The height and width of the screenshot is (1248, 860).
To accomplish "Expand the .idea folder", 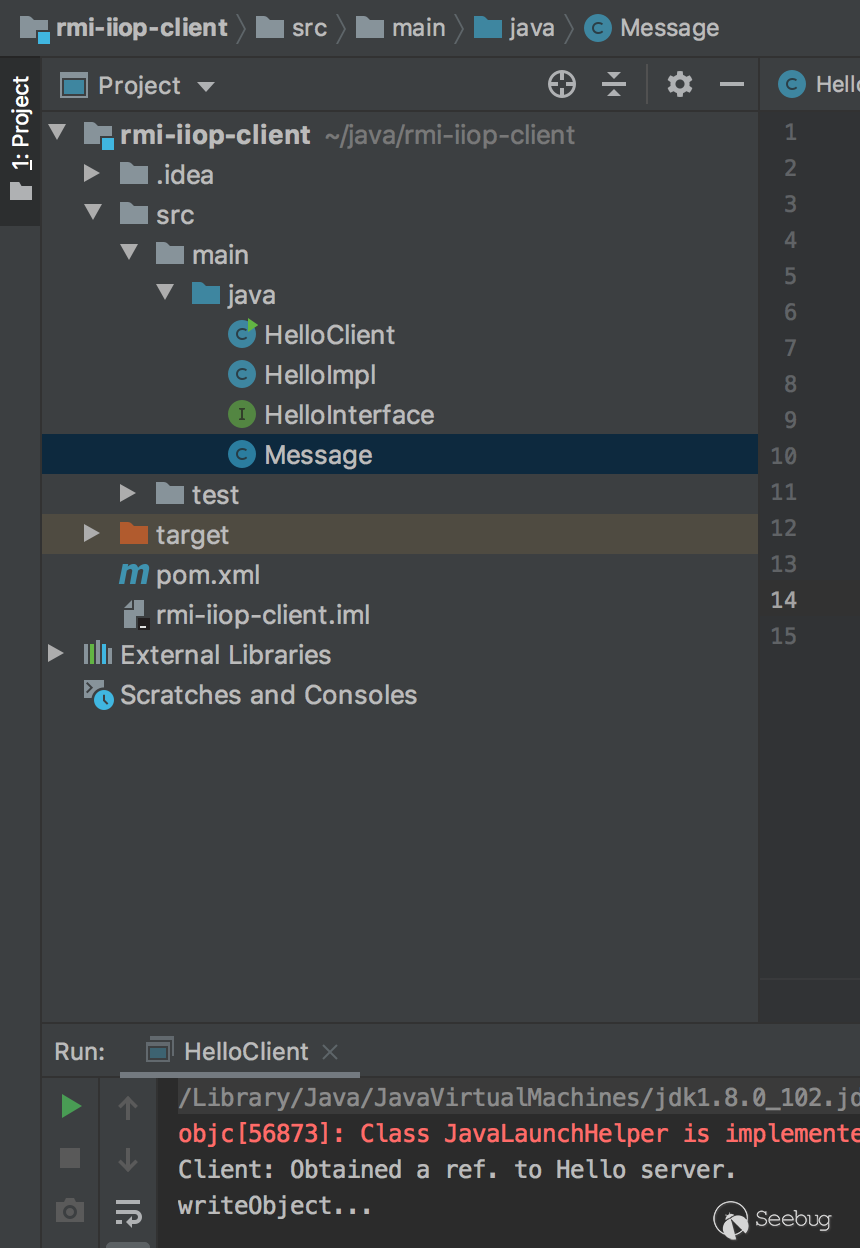I will click(92, 174).
